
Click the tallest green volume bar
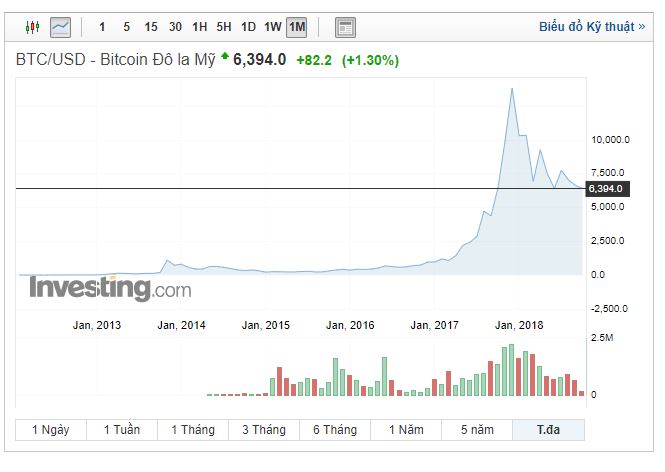pos(511,370)
